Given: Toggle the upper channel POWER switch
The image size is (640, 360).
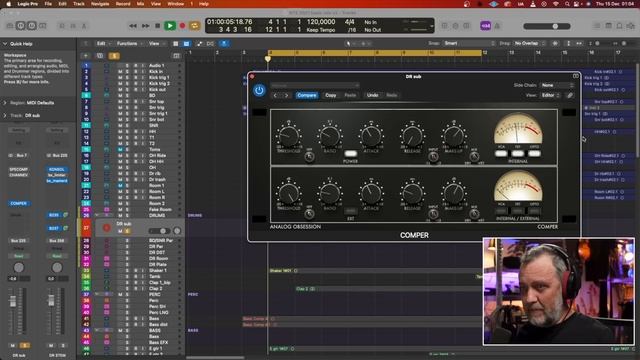Looking at the screenshot, I should pyautogui.click(x=350, y=154).
